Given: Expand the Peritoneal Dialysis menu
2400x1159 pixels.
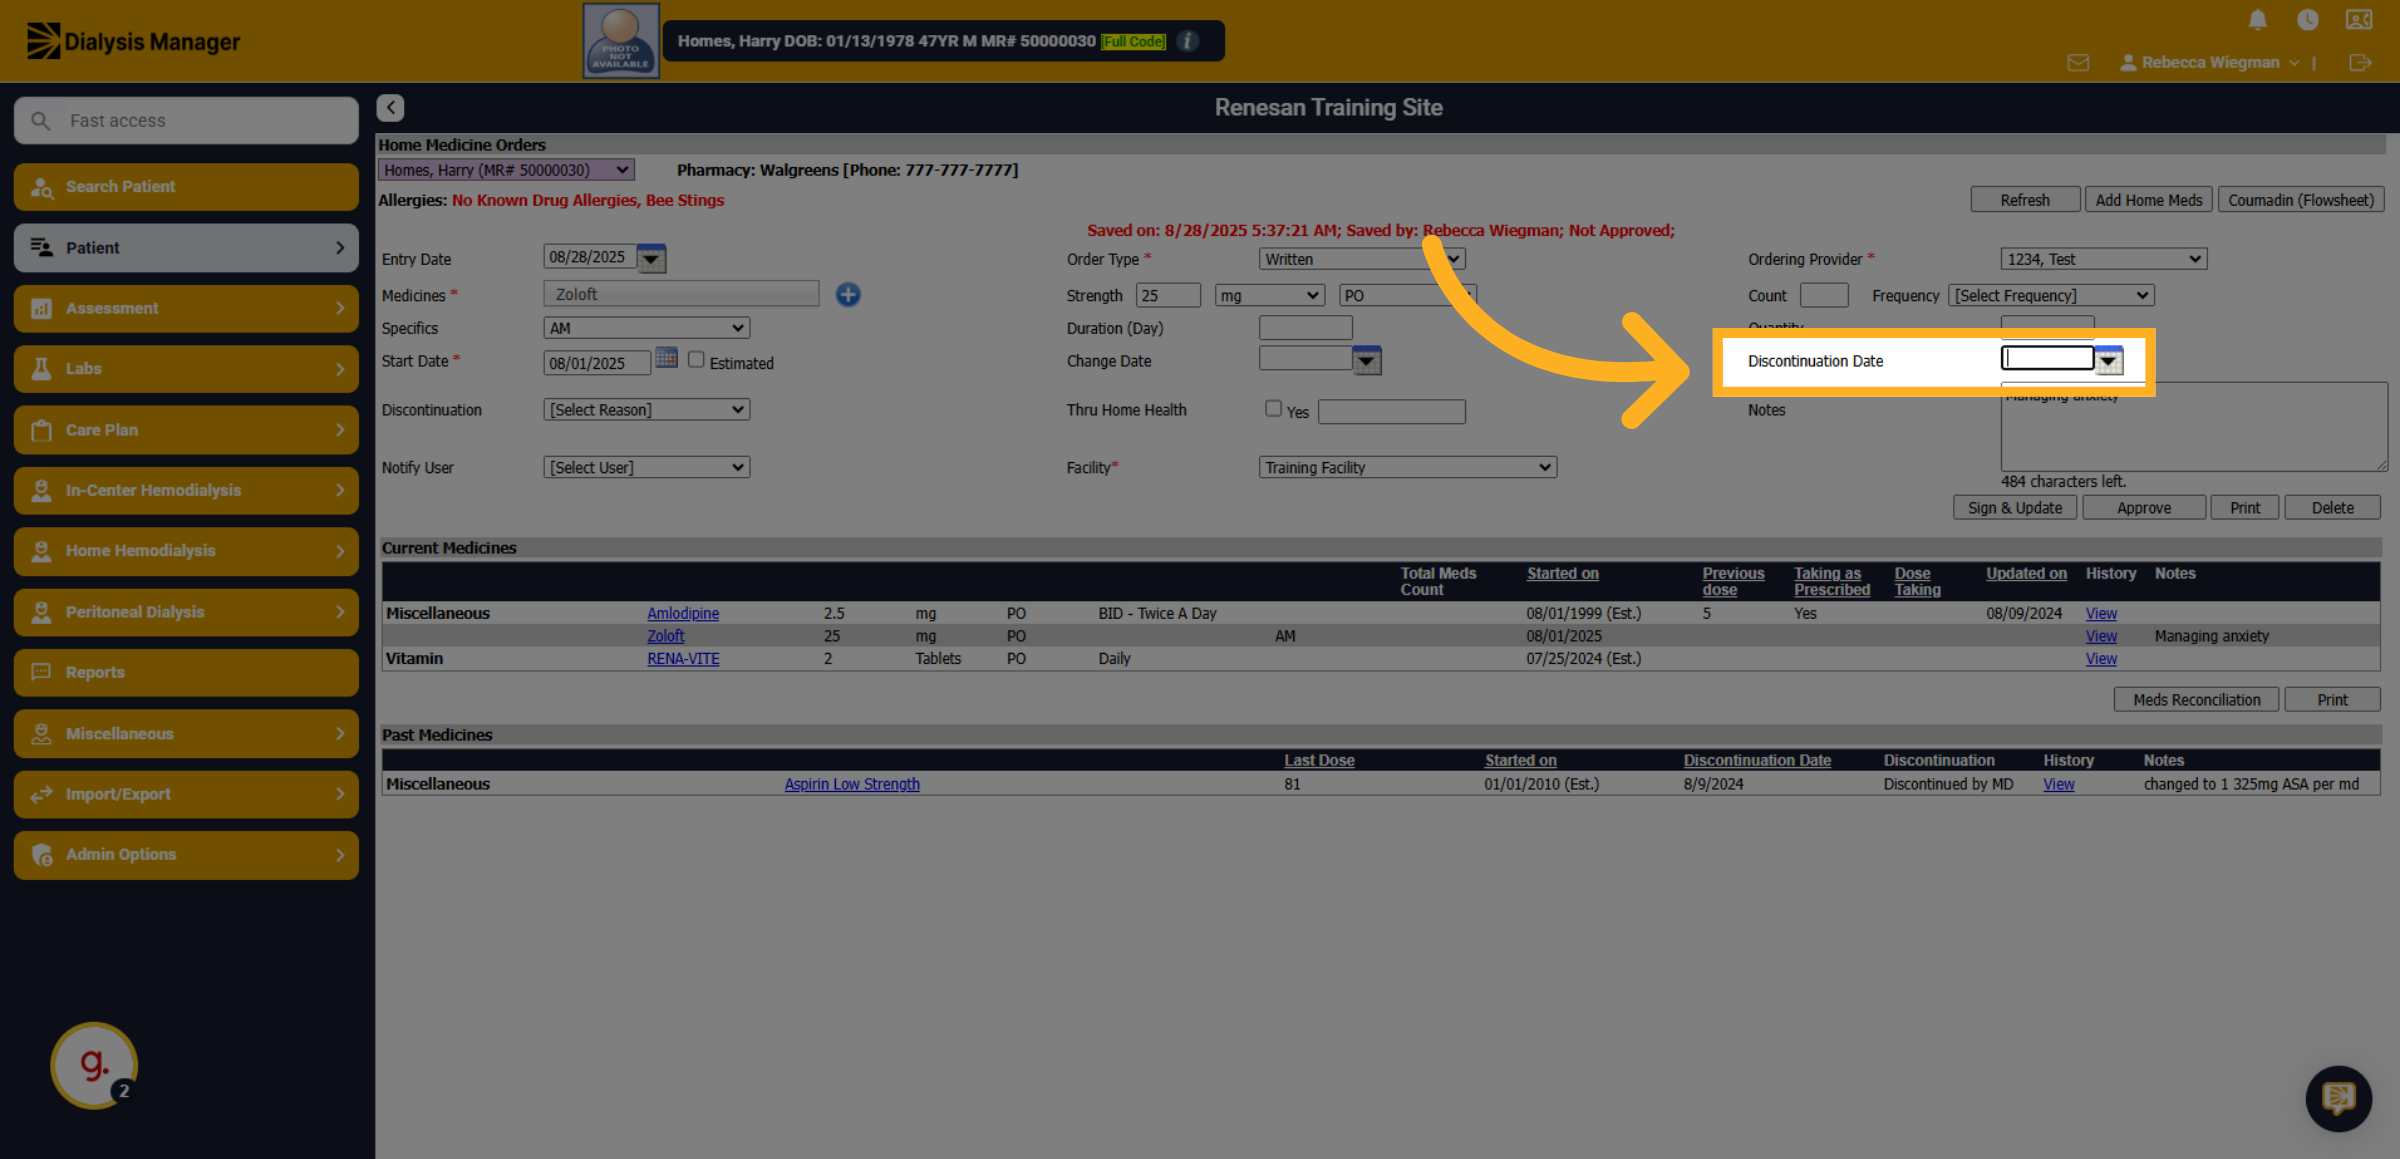Looking at the screenshot, I should tap(186, 612).
